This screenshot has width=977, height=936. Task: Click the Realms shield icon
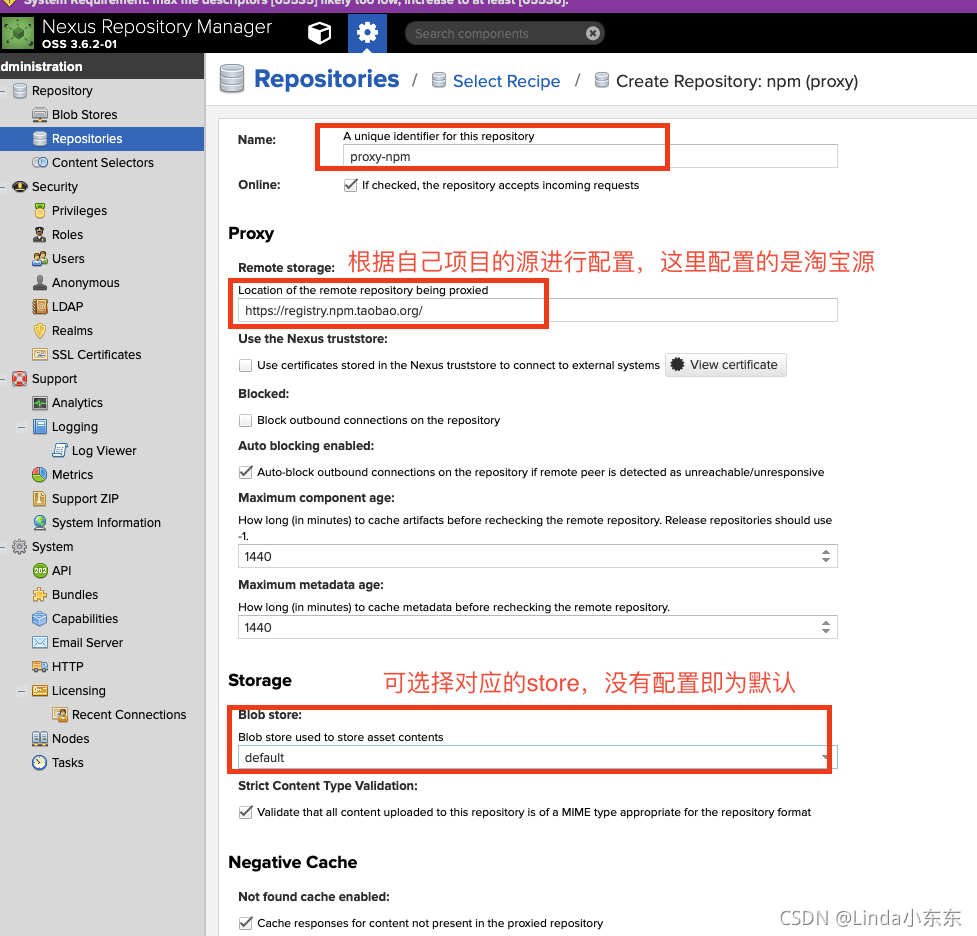[x=40, y=330]
